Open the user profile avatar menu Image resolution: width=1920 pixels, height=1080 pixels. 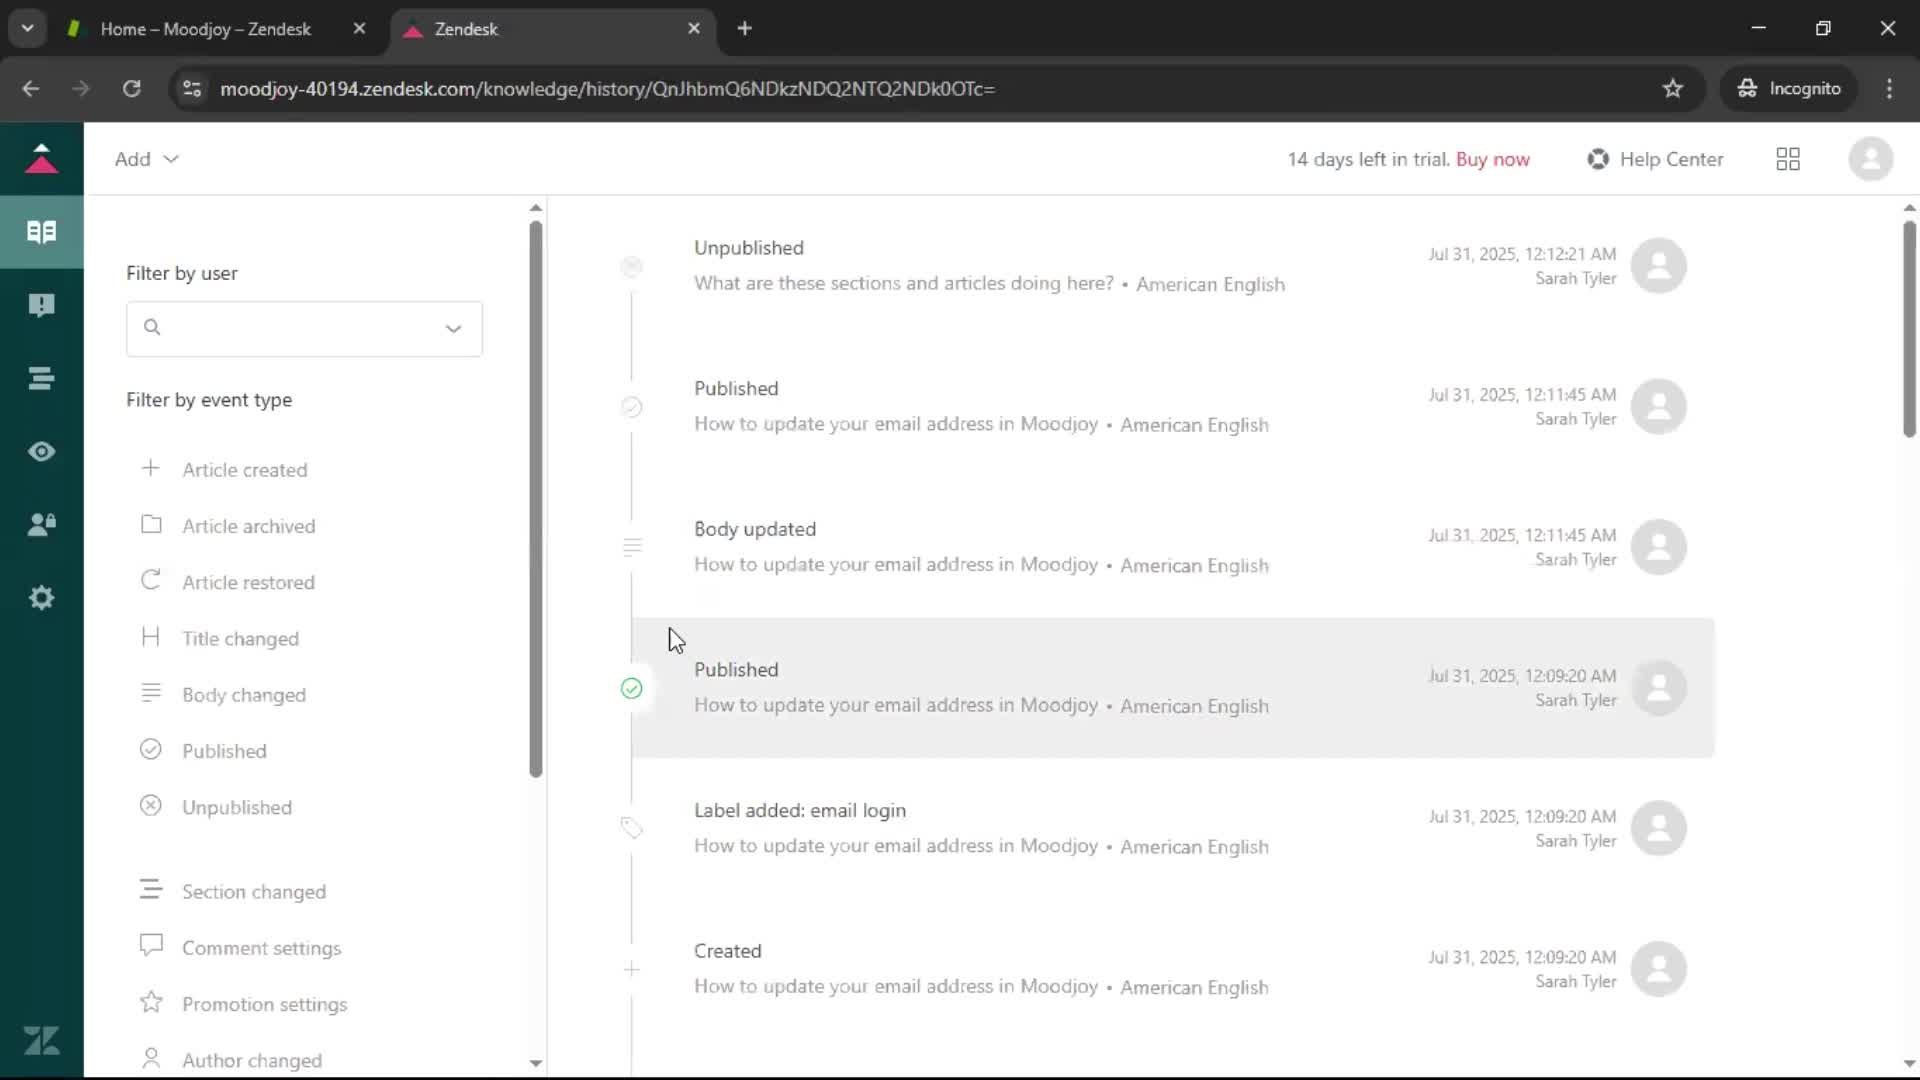coord(1870,159)
